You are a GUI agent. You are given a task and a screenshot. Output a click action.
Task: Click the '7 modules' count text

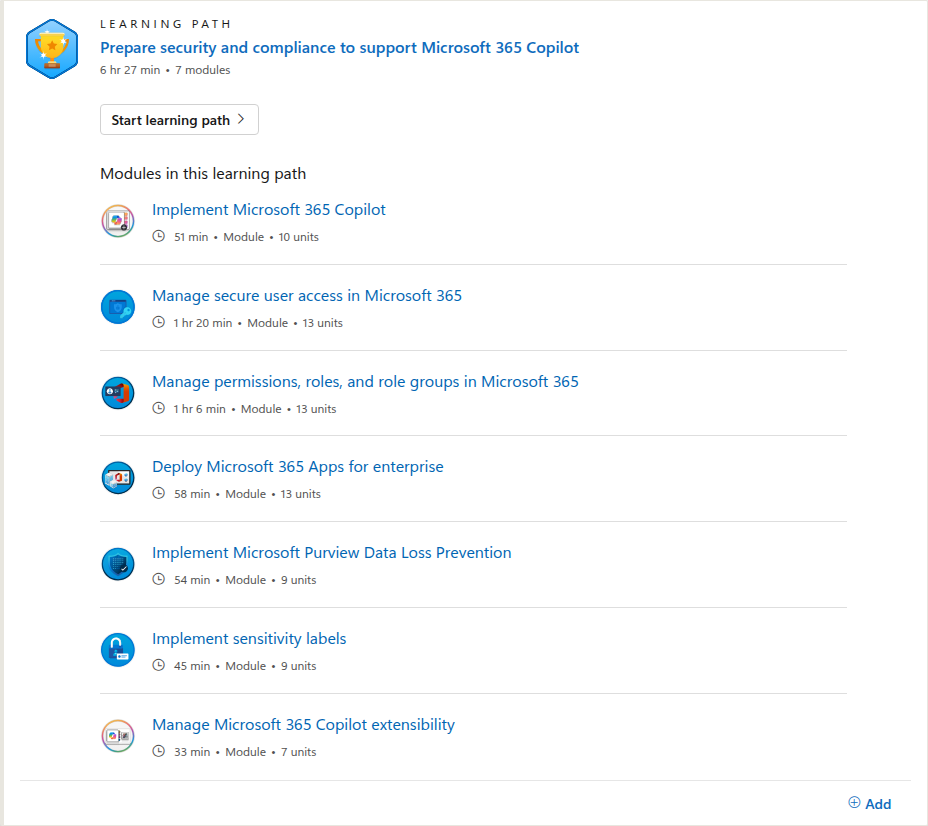(x=202, y=70)
